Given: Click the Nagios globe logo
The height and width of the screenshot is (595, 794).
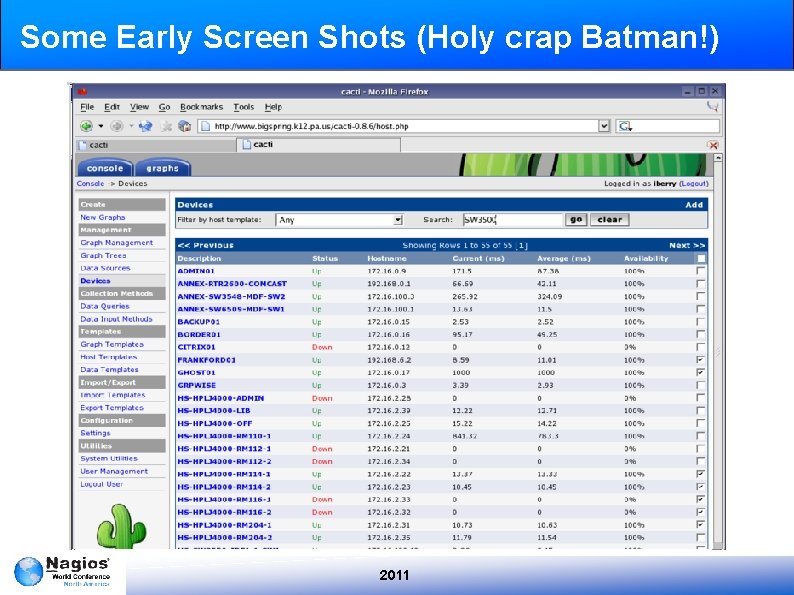Looking at the screenshot, I should tap(28, 571).
